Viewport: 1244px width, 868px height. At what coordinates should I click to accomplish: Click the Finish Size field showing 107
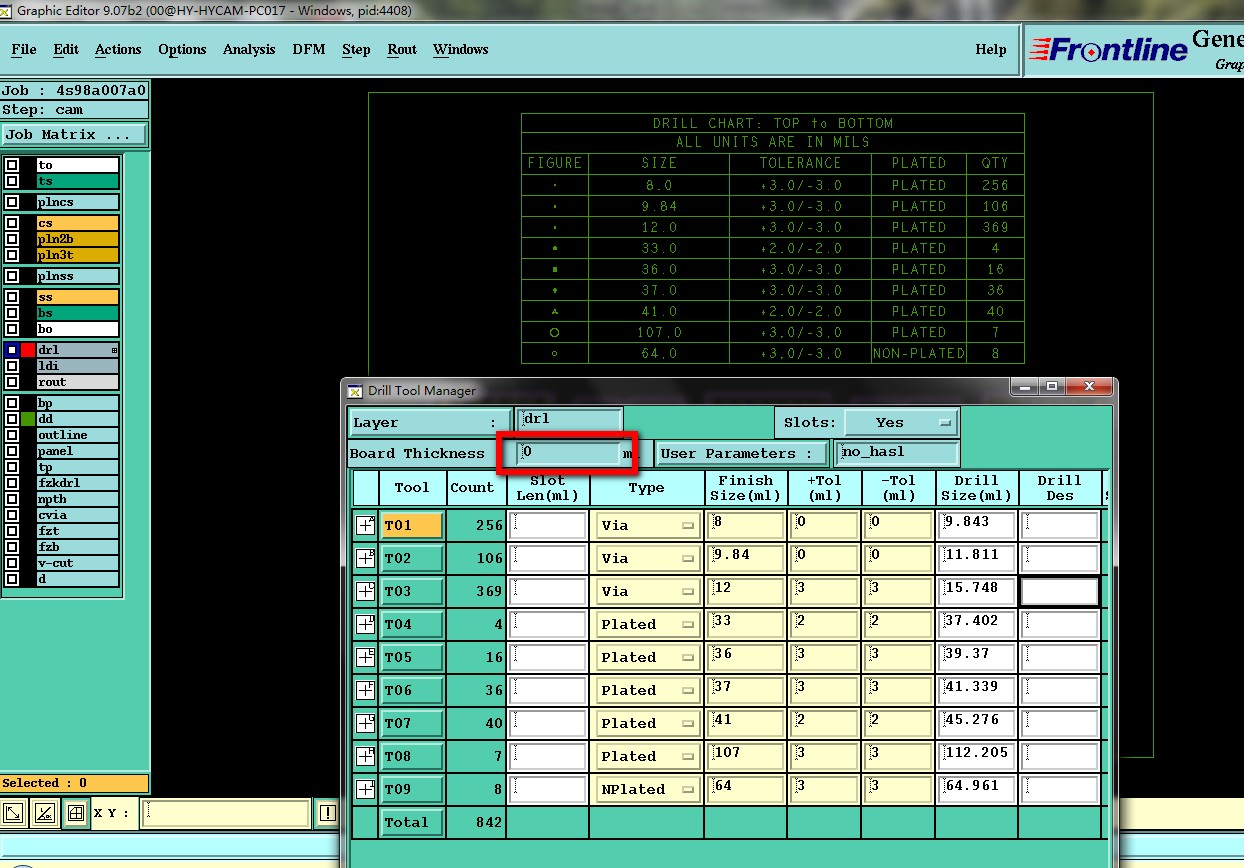click(x=745, y=756)
